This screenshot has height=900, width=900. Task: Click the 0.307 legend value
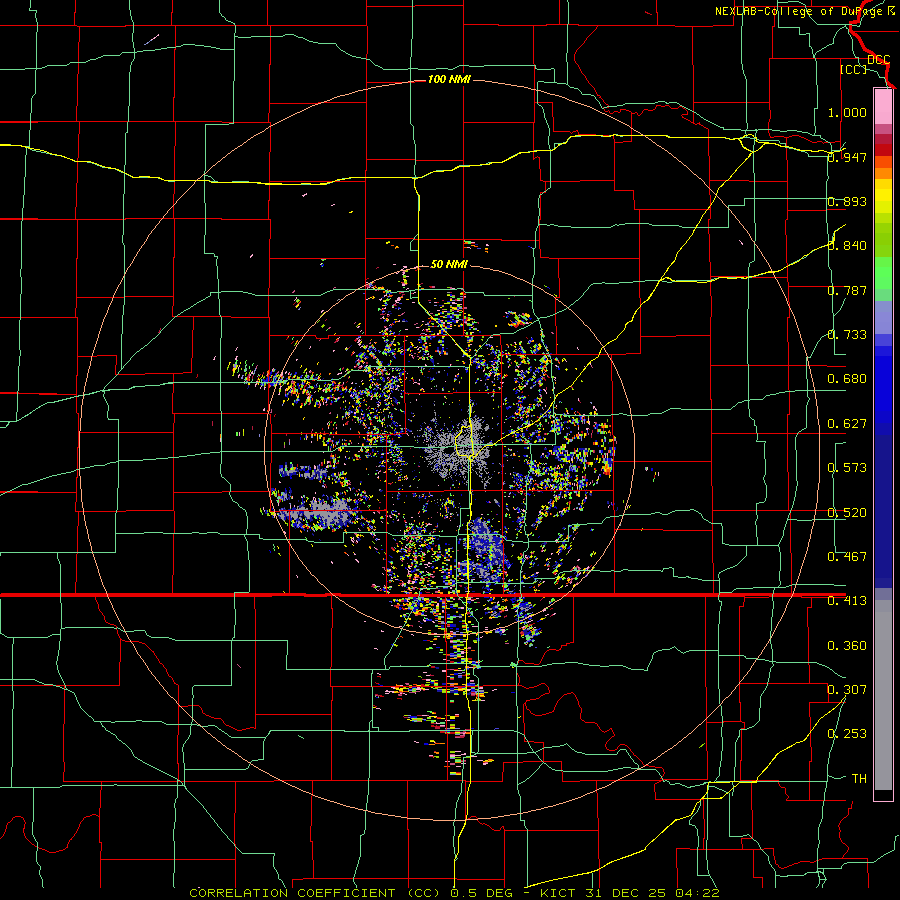tap(847, 690)
